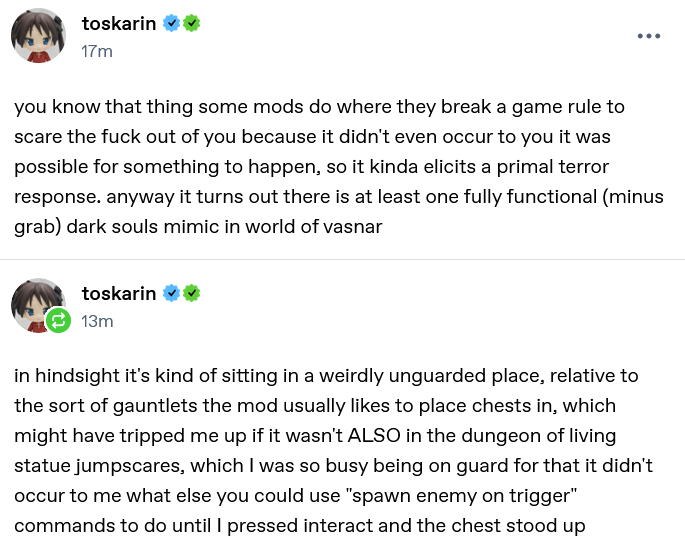Click the words "dark souls mimic"

[x=131, y=226]
